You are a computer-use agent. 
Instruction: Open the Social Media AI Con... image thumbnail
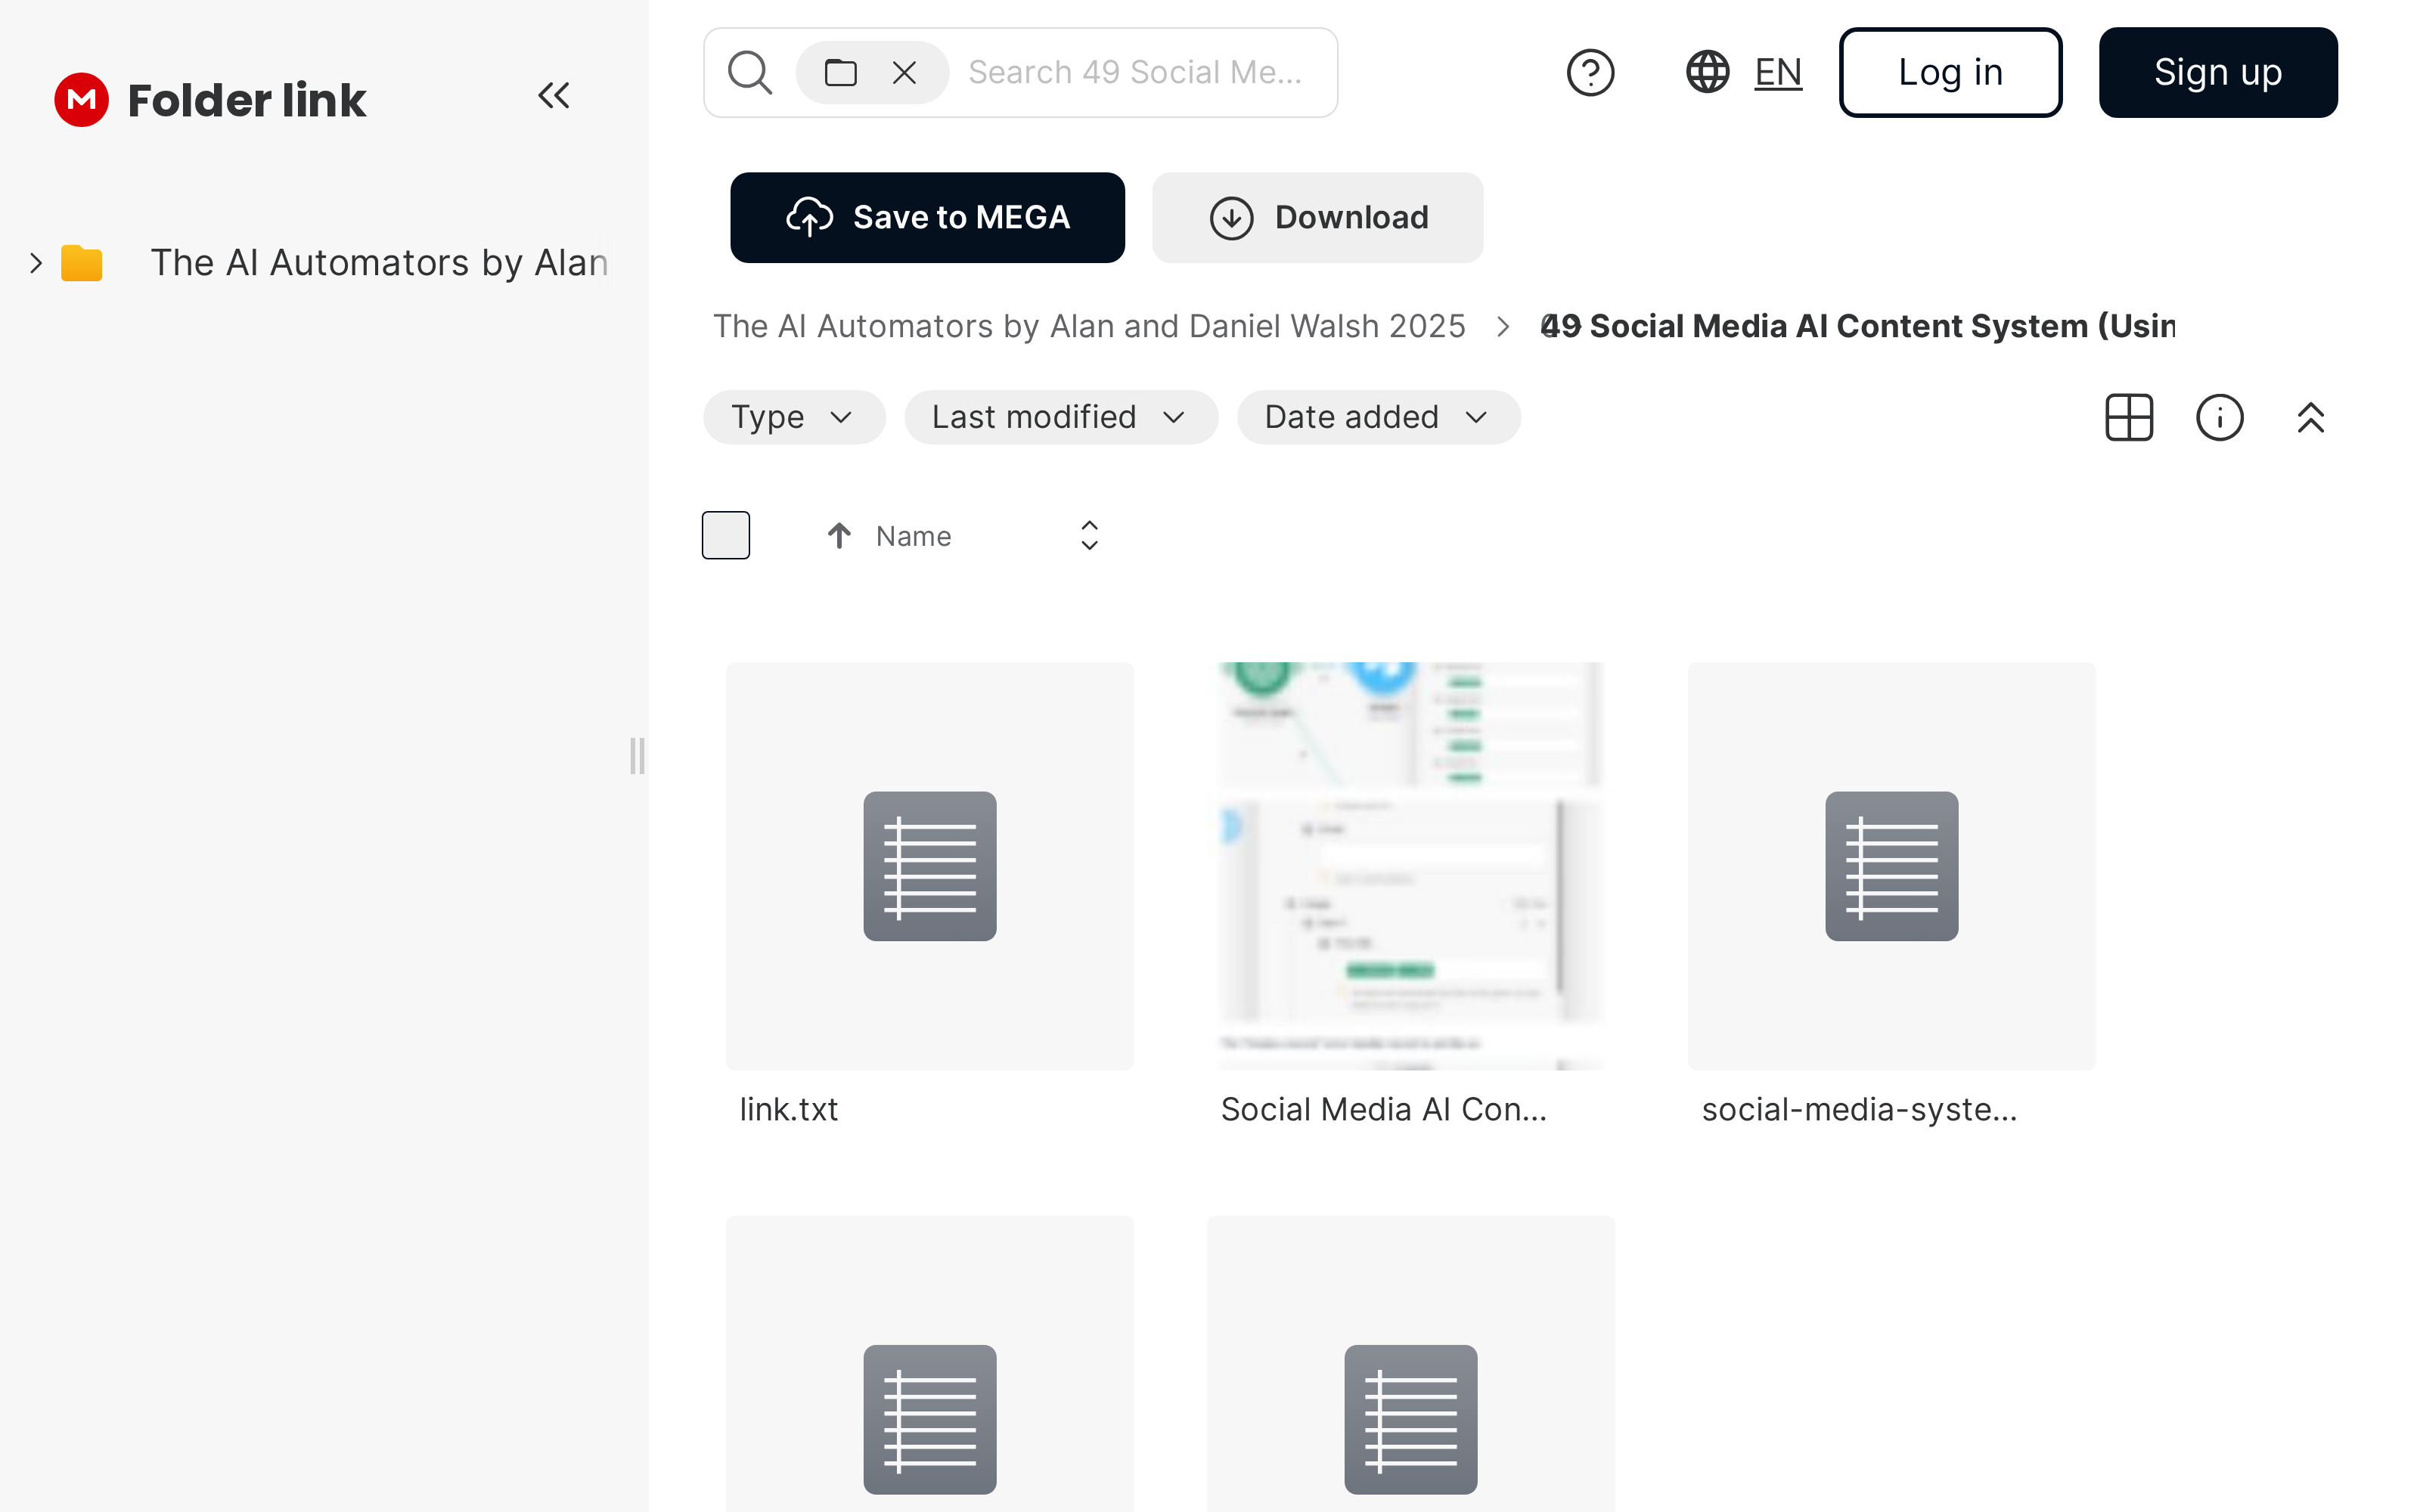point(1411,866)
